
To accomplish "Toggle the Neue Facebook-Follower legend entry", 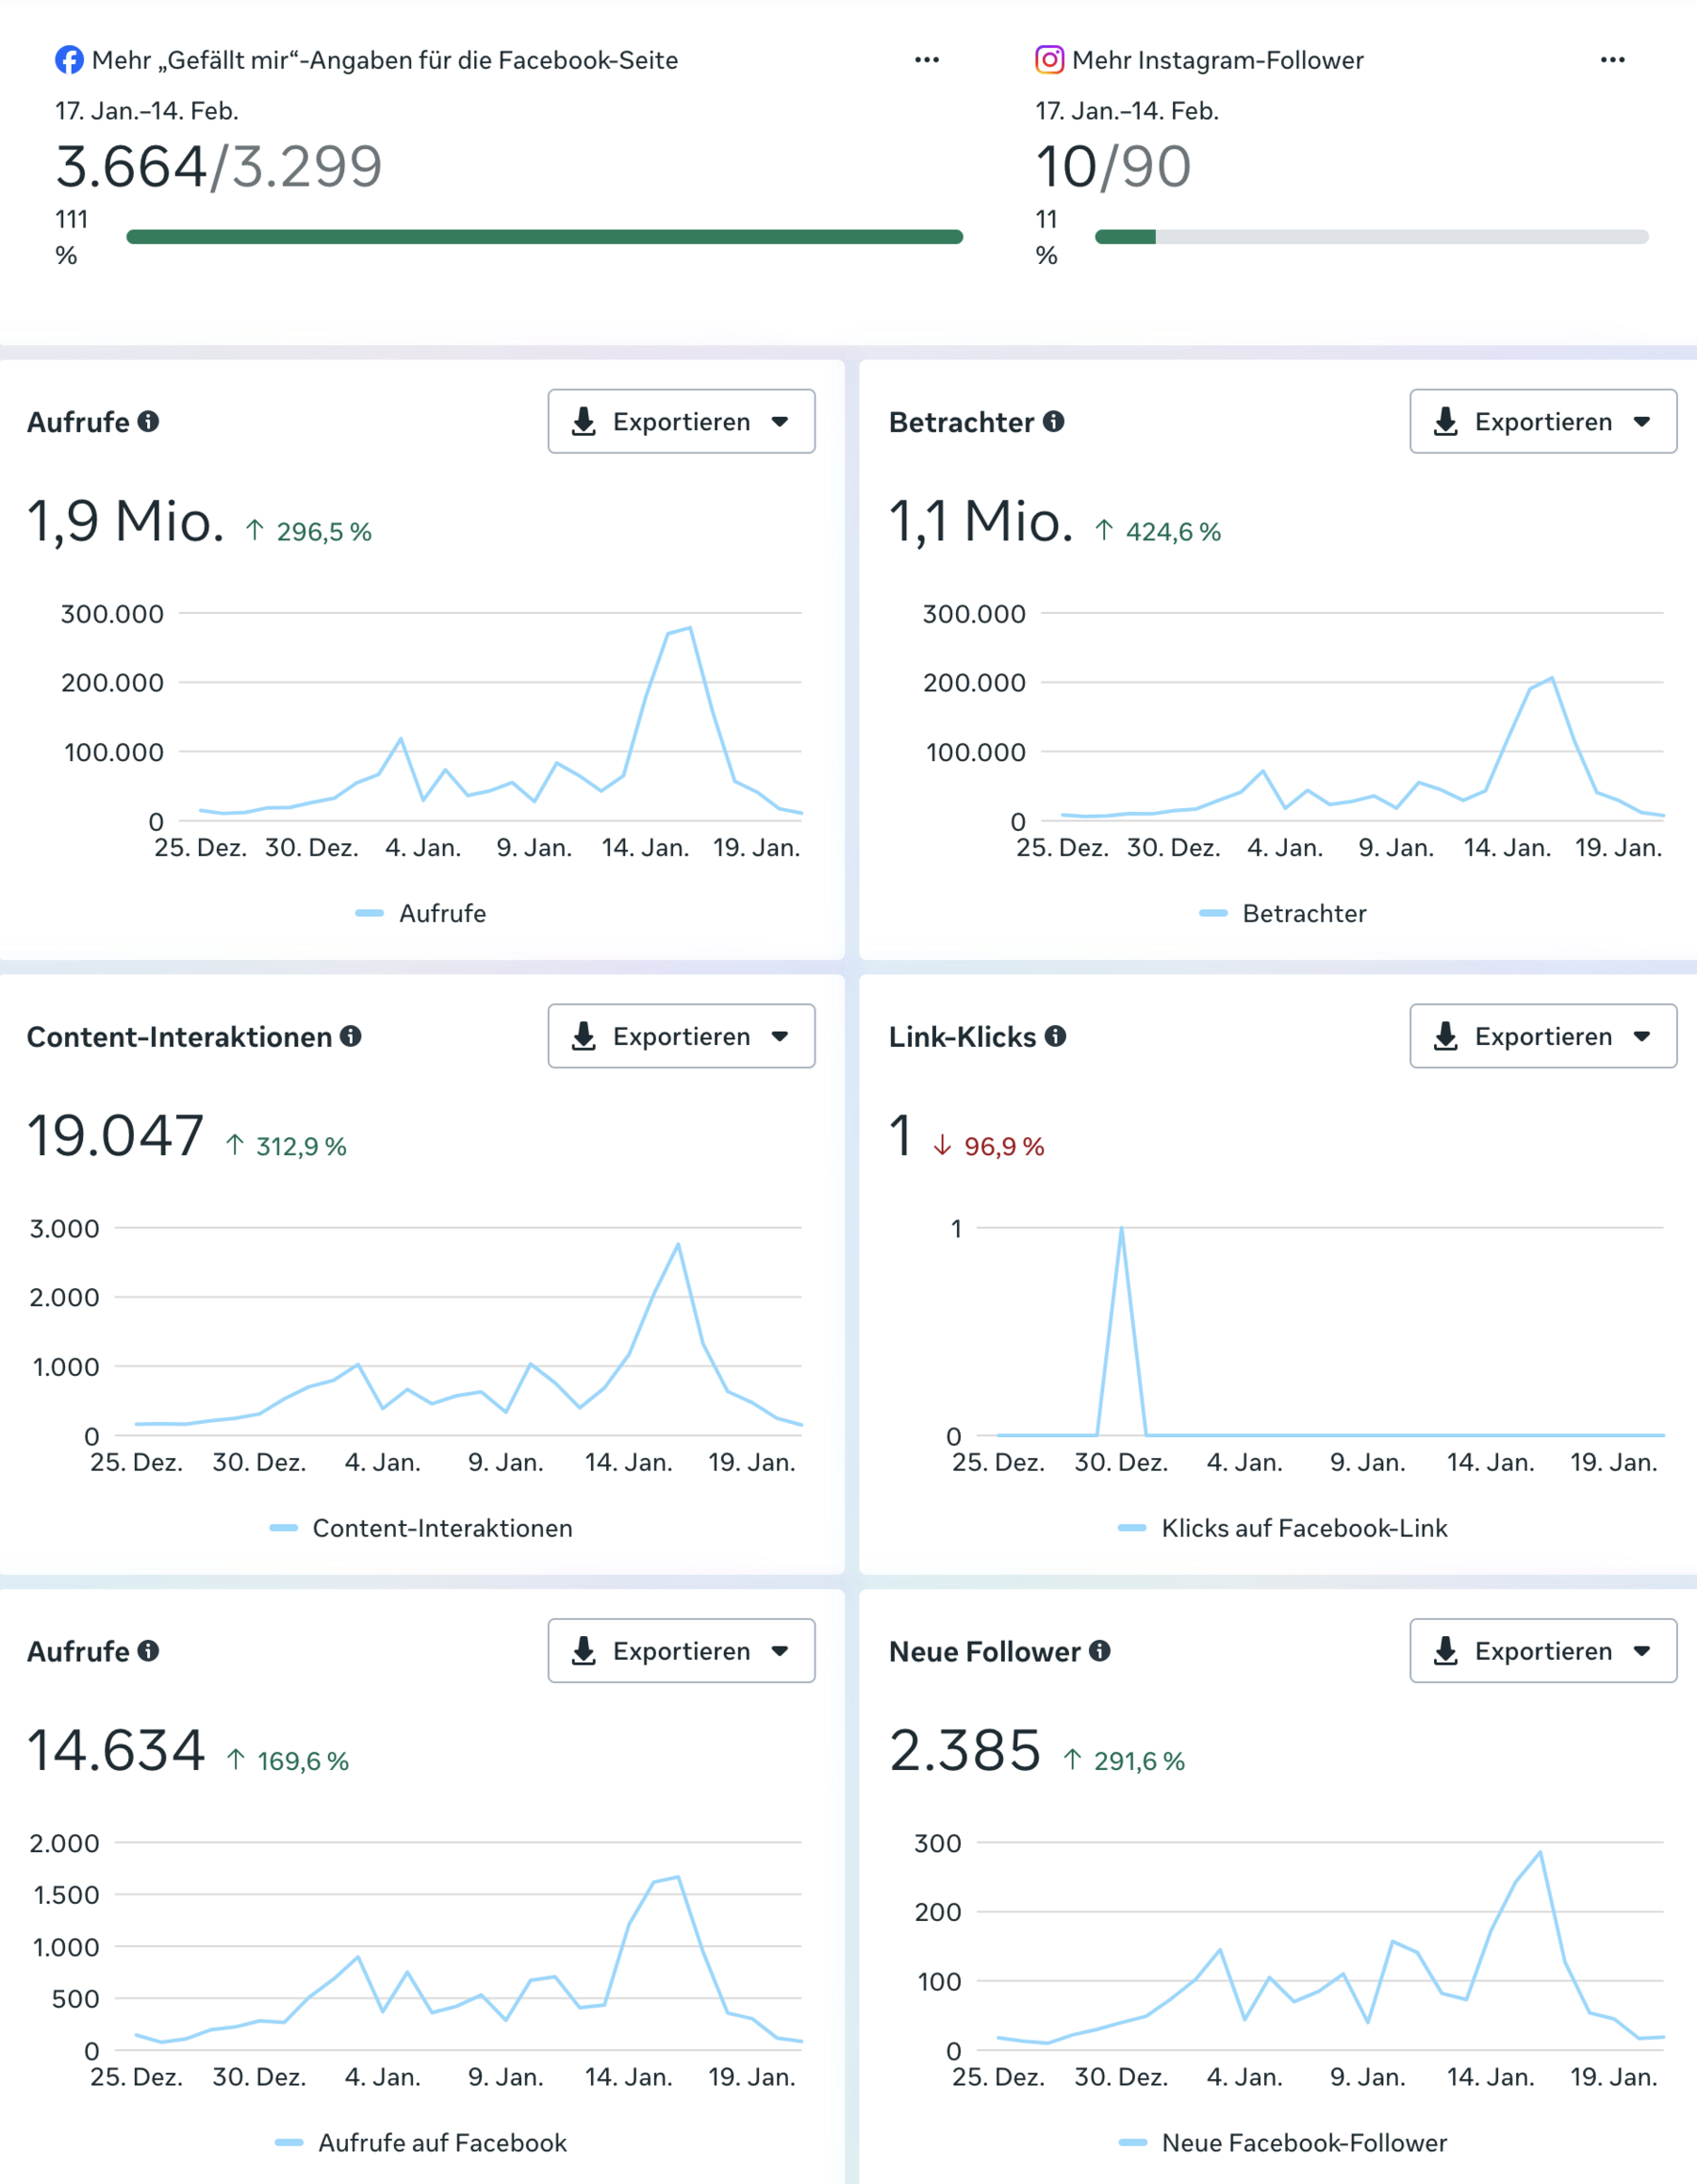I will (1283, 2142).
